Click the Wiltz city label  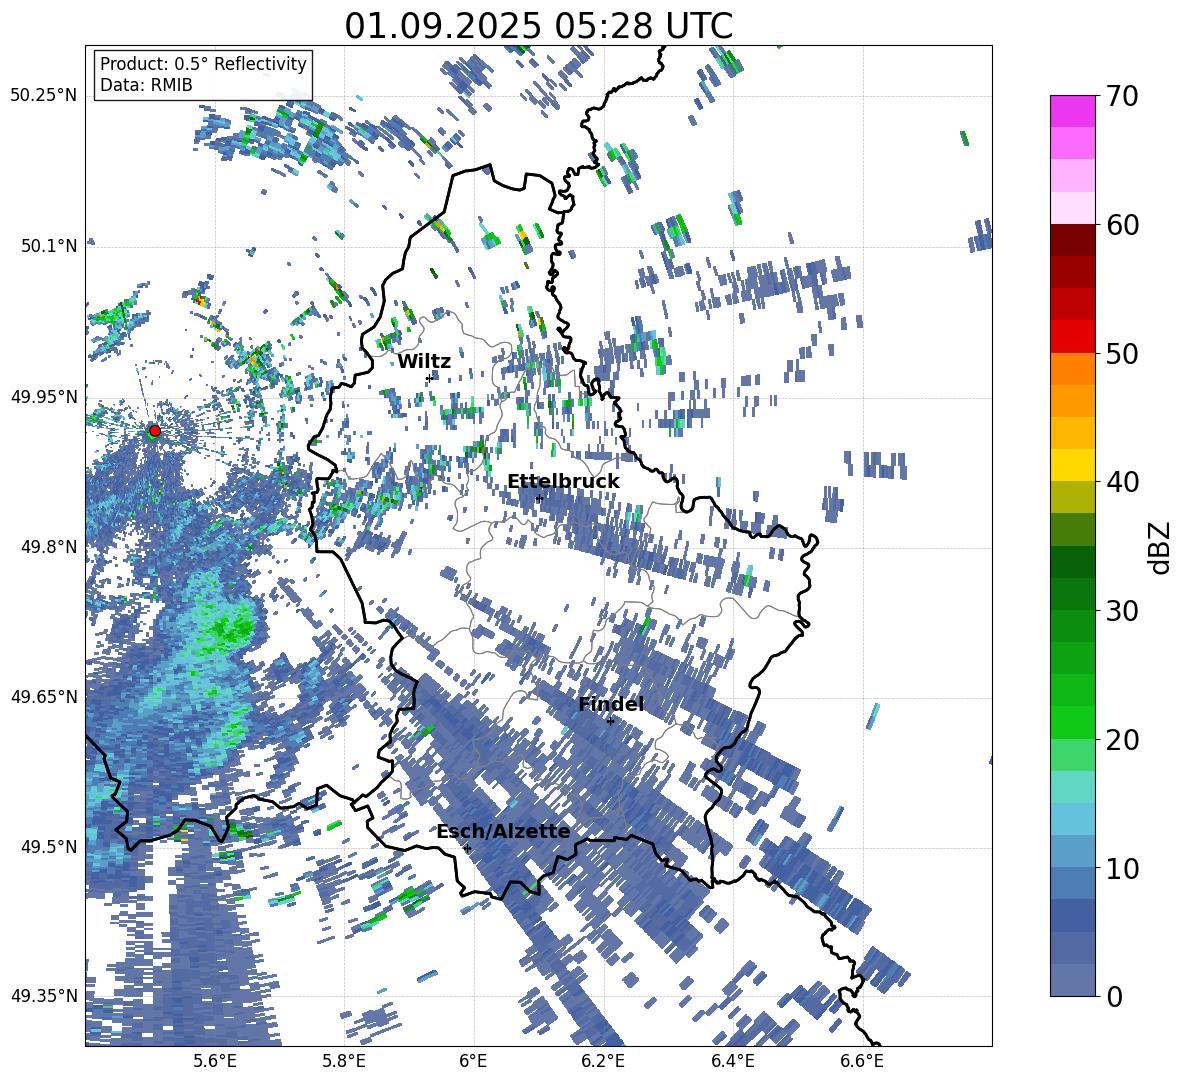[x=424, y=362]
